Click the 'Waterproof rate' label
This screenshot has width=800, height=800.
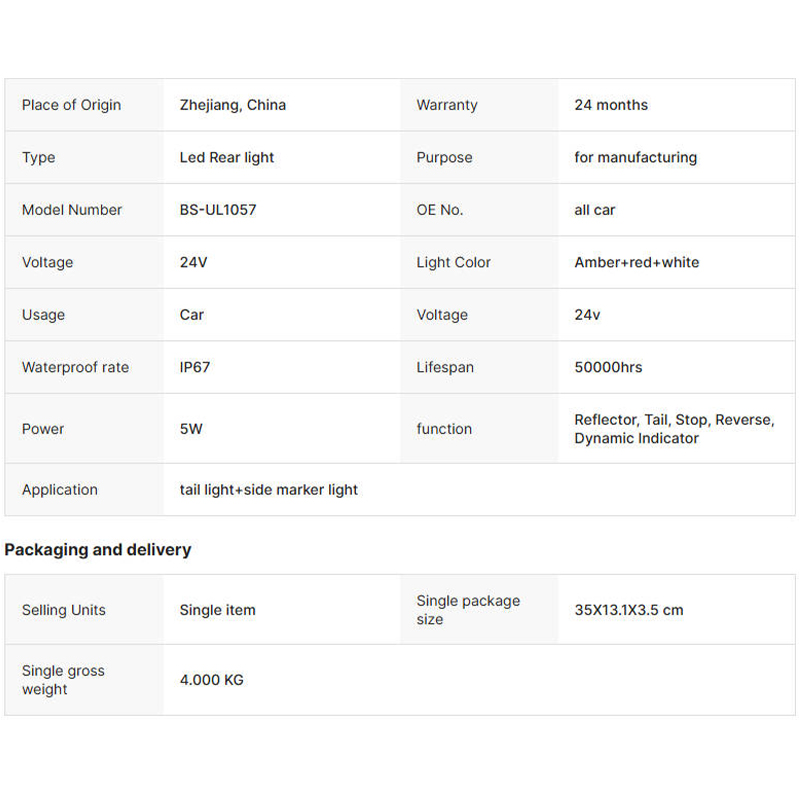point(75,368)
